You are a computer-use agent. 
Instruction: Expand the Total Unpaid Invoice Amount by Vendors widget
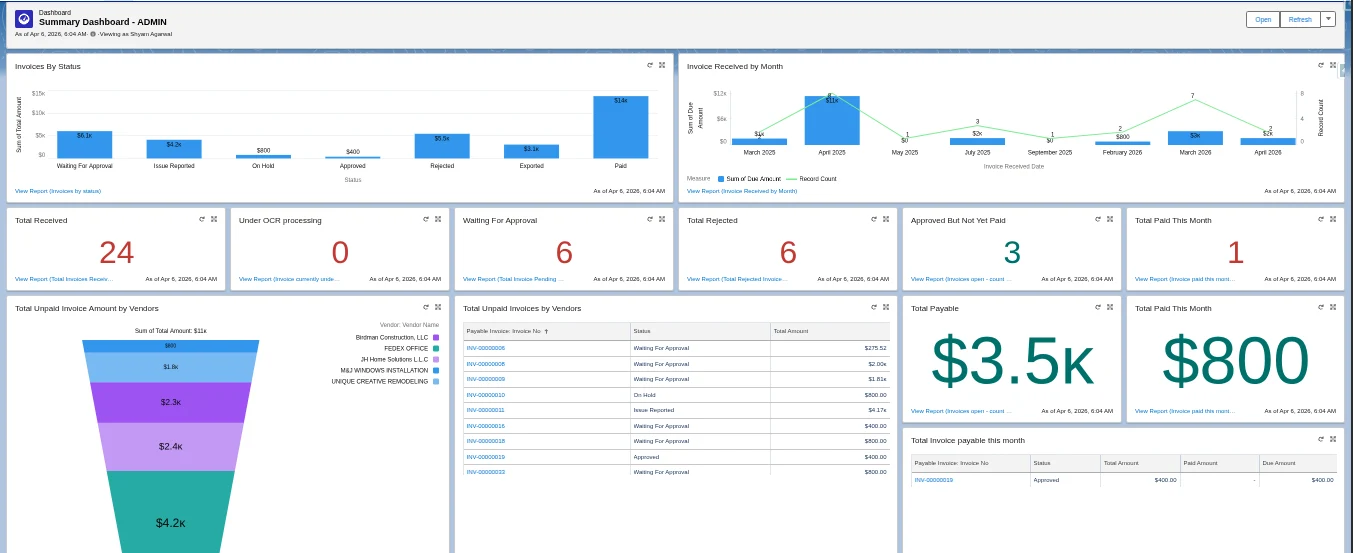point(438,307)
